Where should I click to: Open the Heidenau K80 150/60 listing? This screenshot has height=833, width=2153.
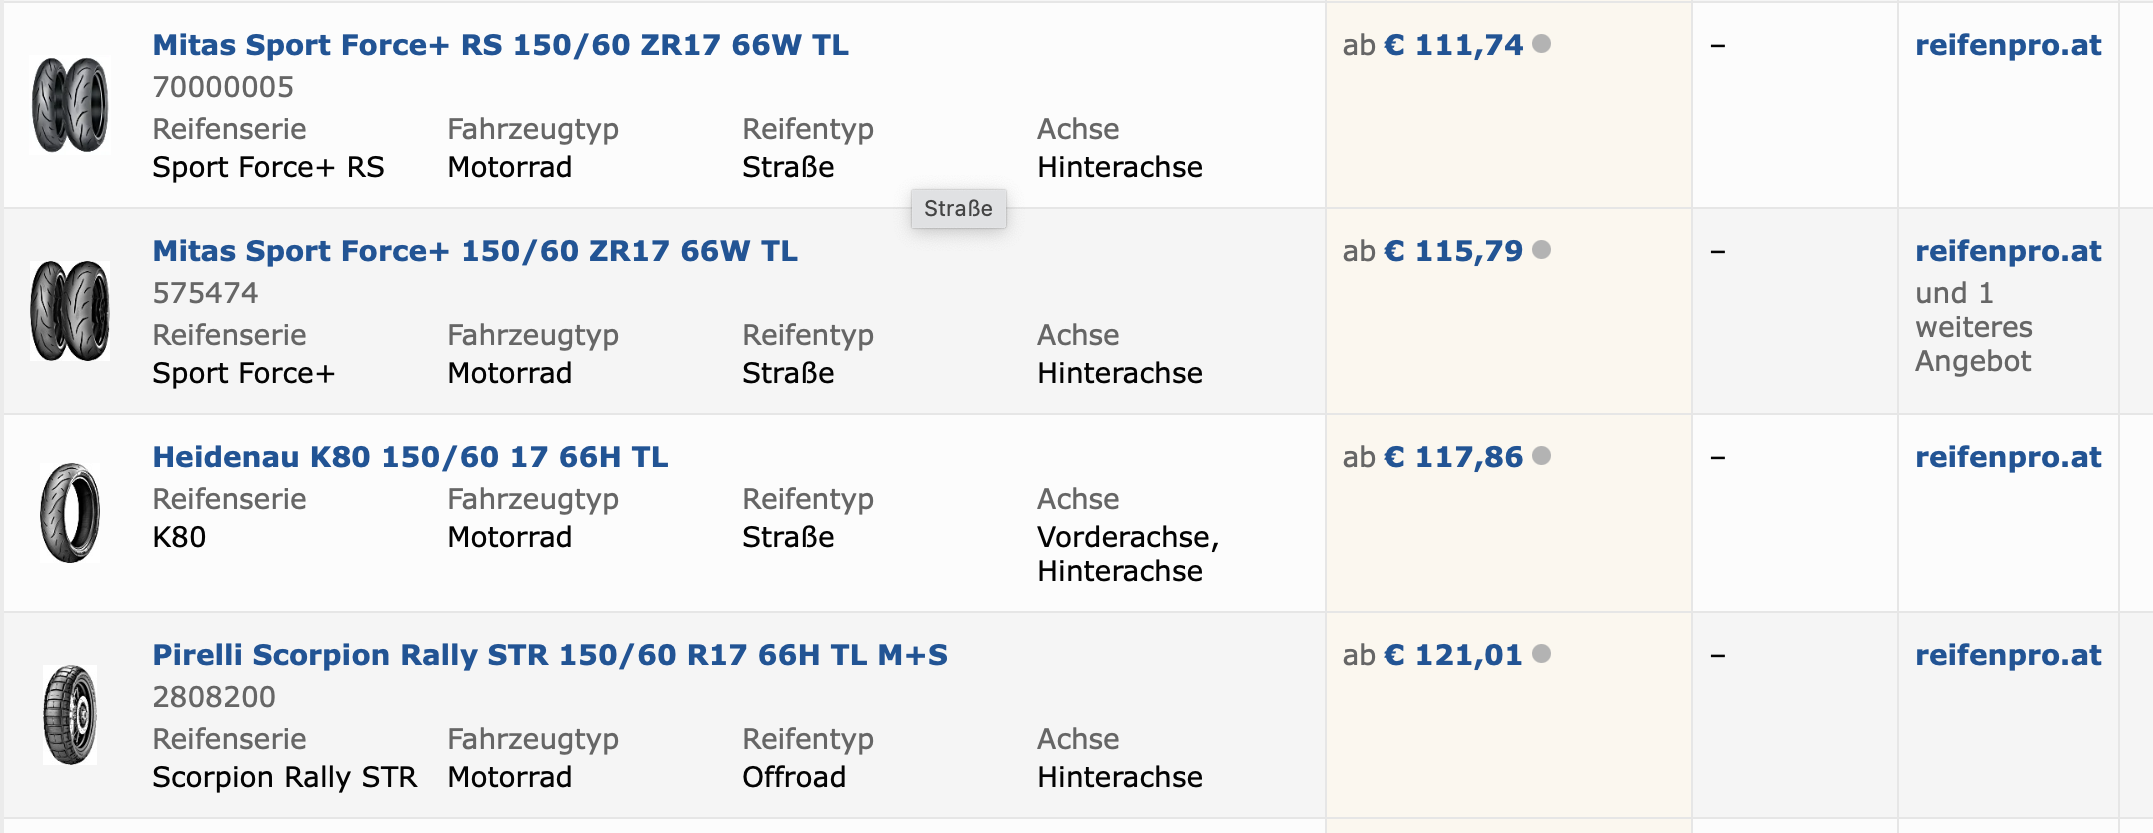pyautogui.click(x=410, y=457)
